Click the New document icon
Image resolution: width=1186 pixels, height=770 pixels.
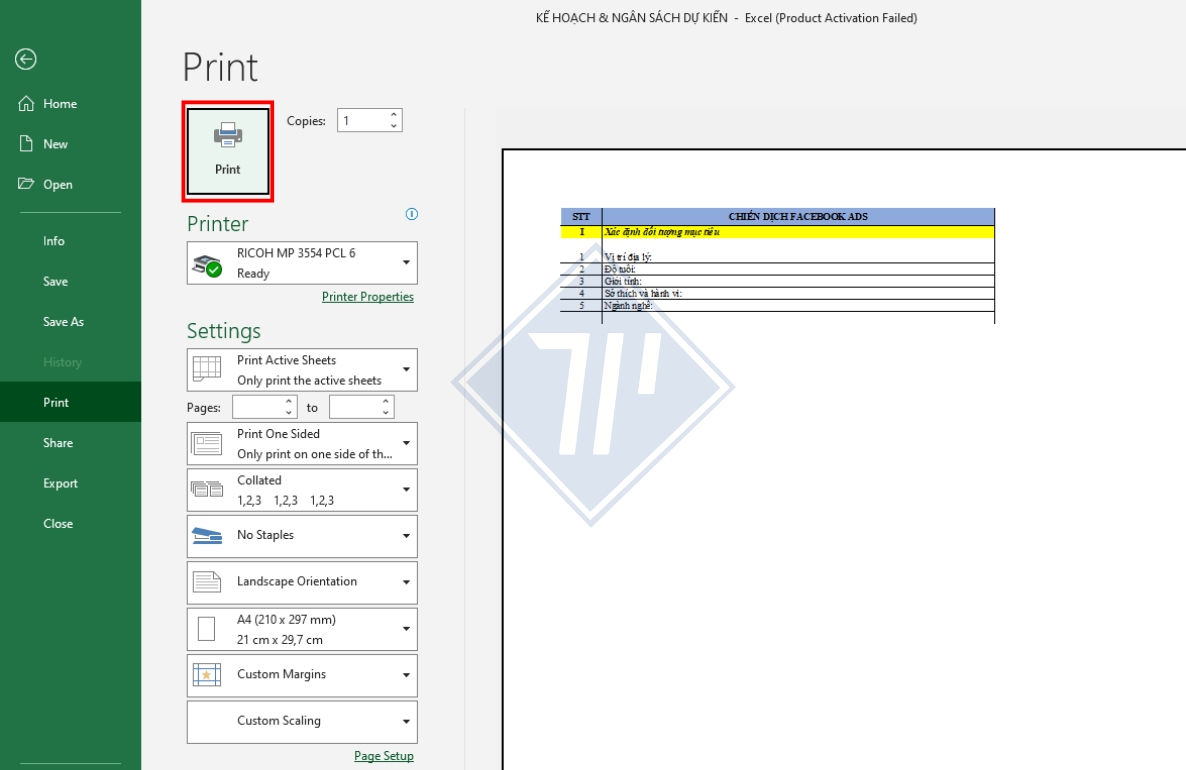point(27,144)
